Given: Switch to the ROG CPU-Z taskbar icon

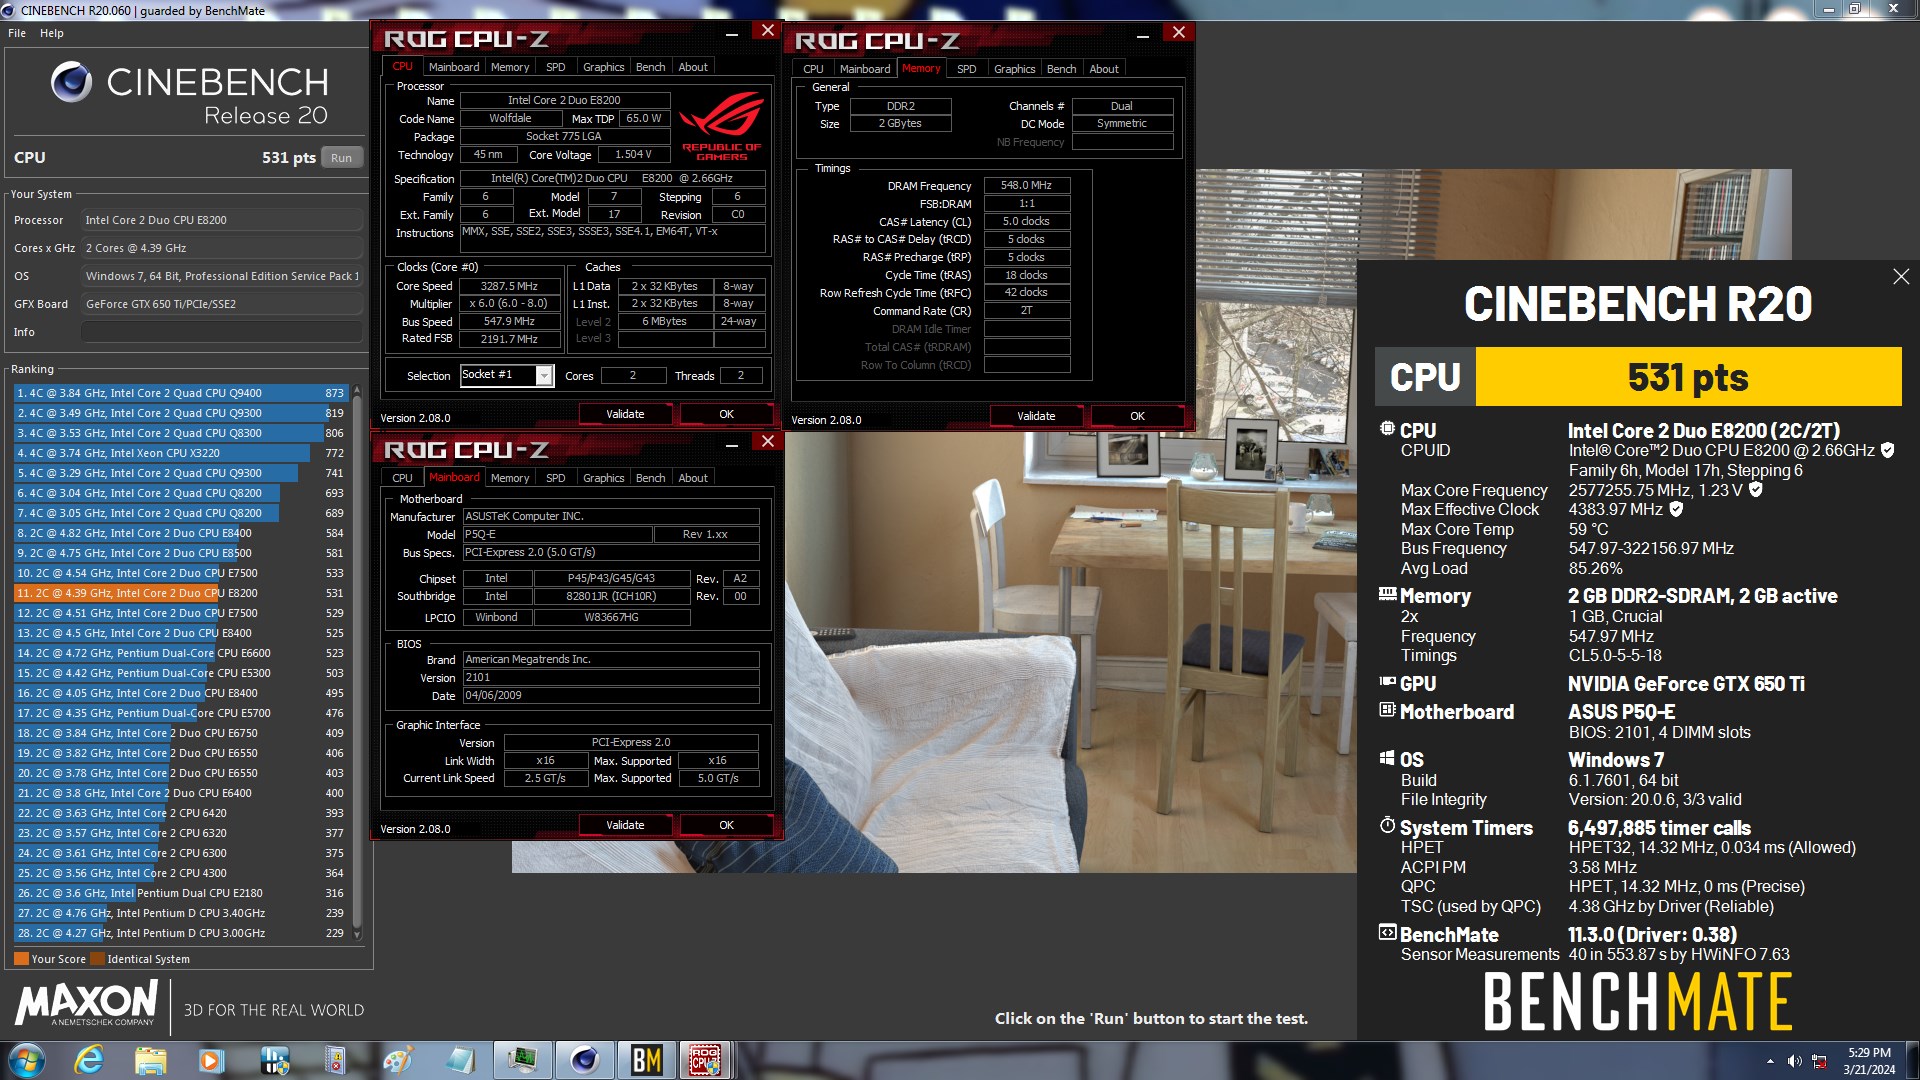Looking at the screenshot, I should pyautogui.click(x=706, y=1060).
